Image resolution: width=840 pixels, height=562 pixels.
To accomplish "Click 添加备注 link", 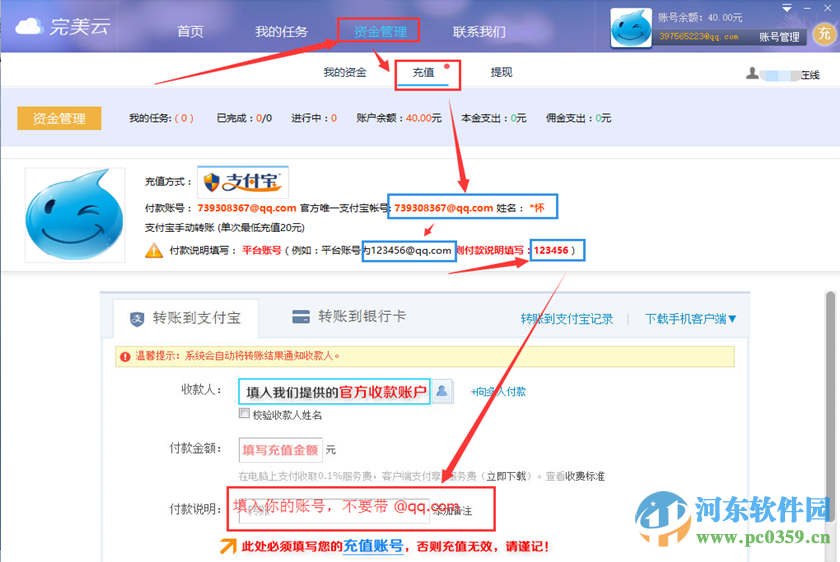I will [453, 511].
